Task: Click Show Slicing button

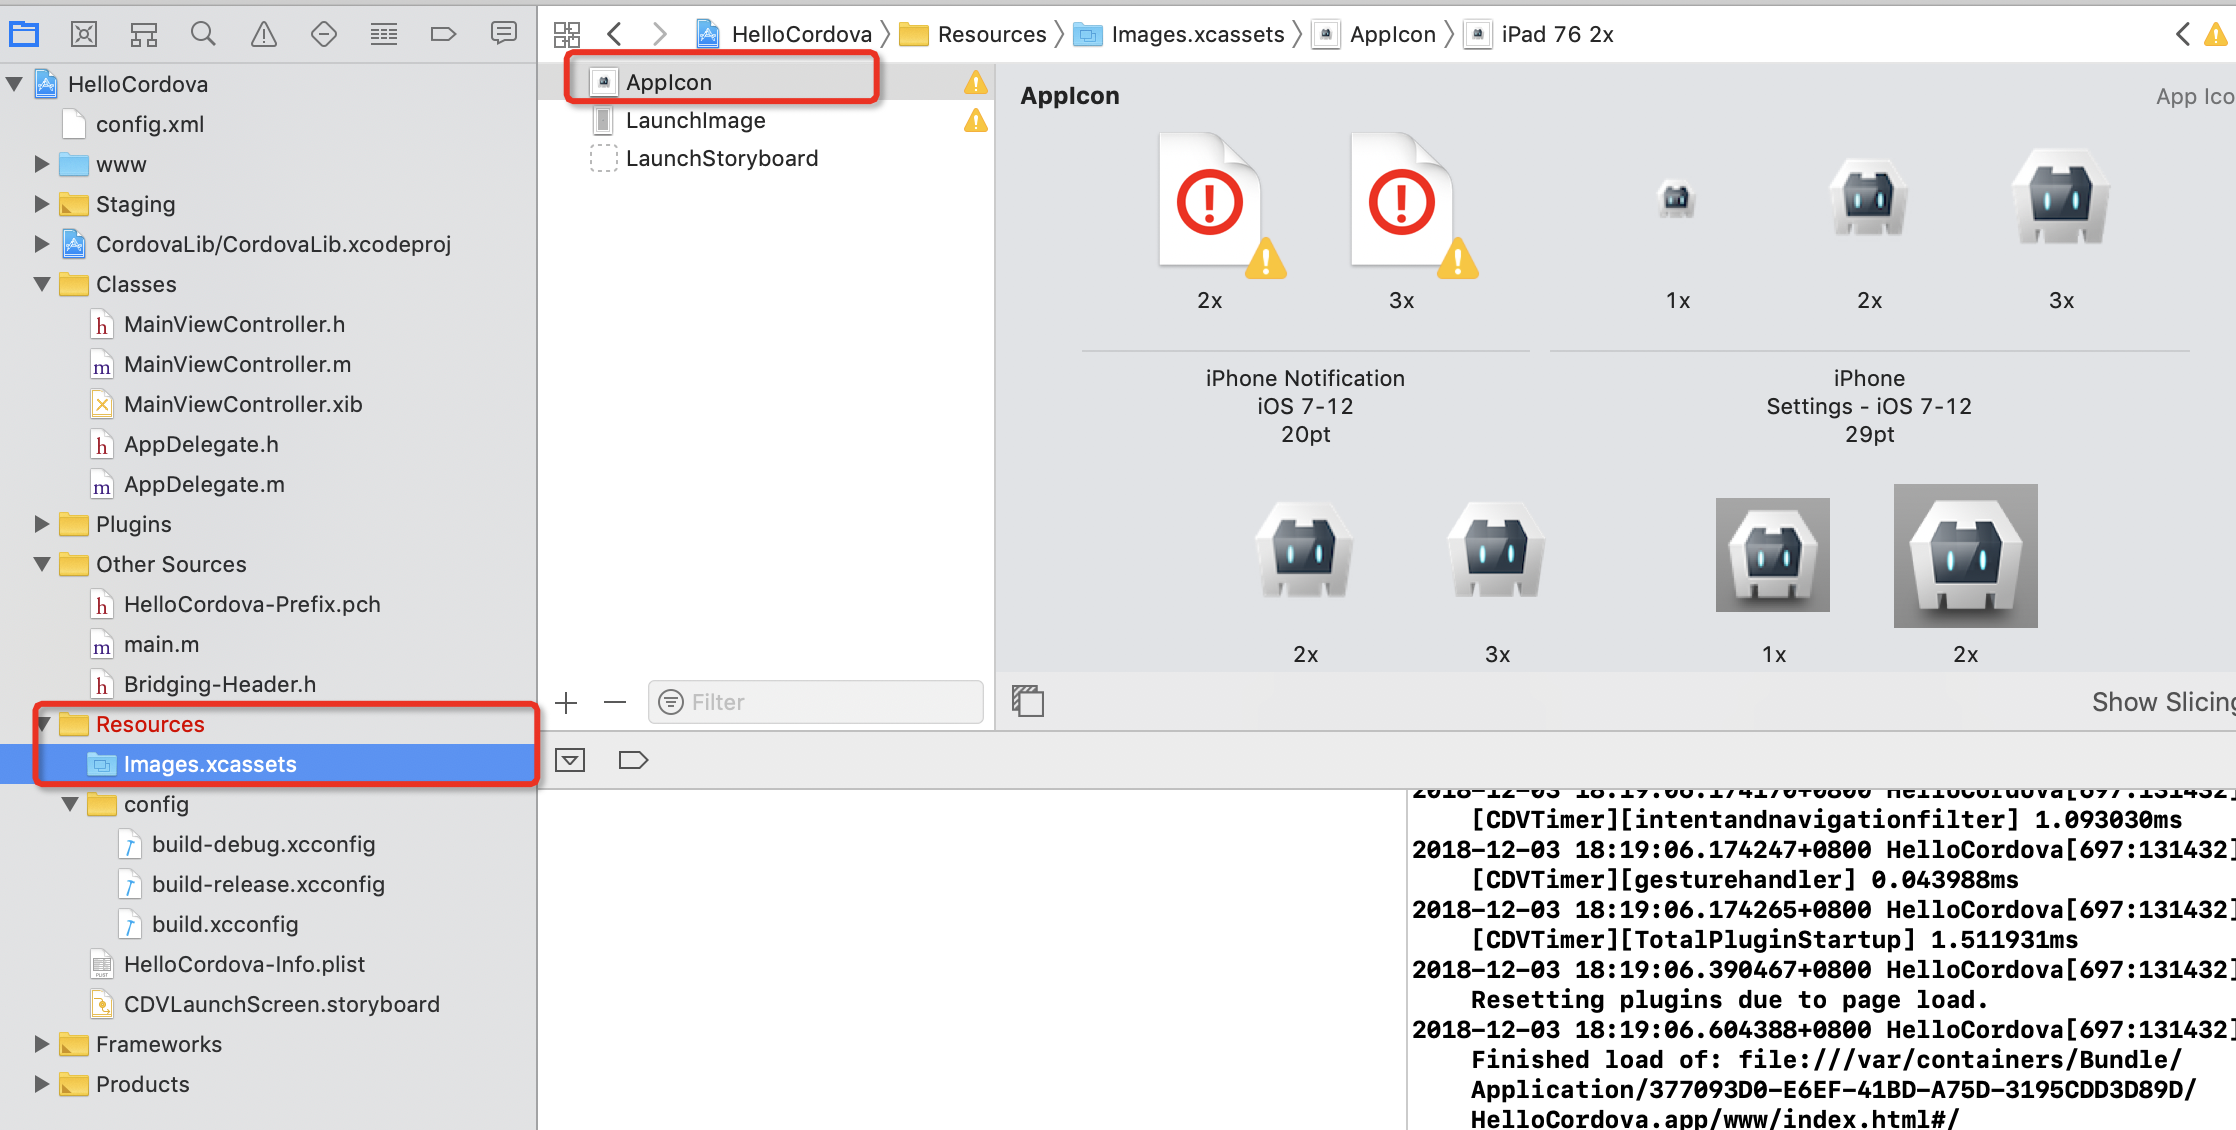Action: 2160,702
